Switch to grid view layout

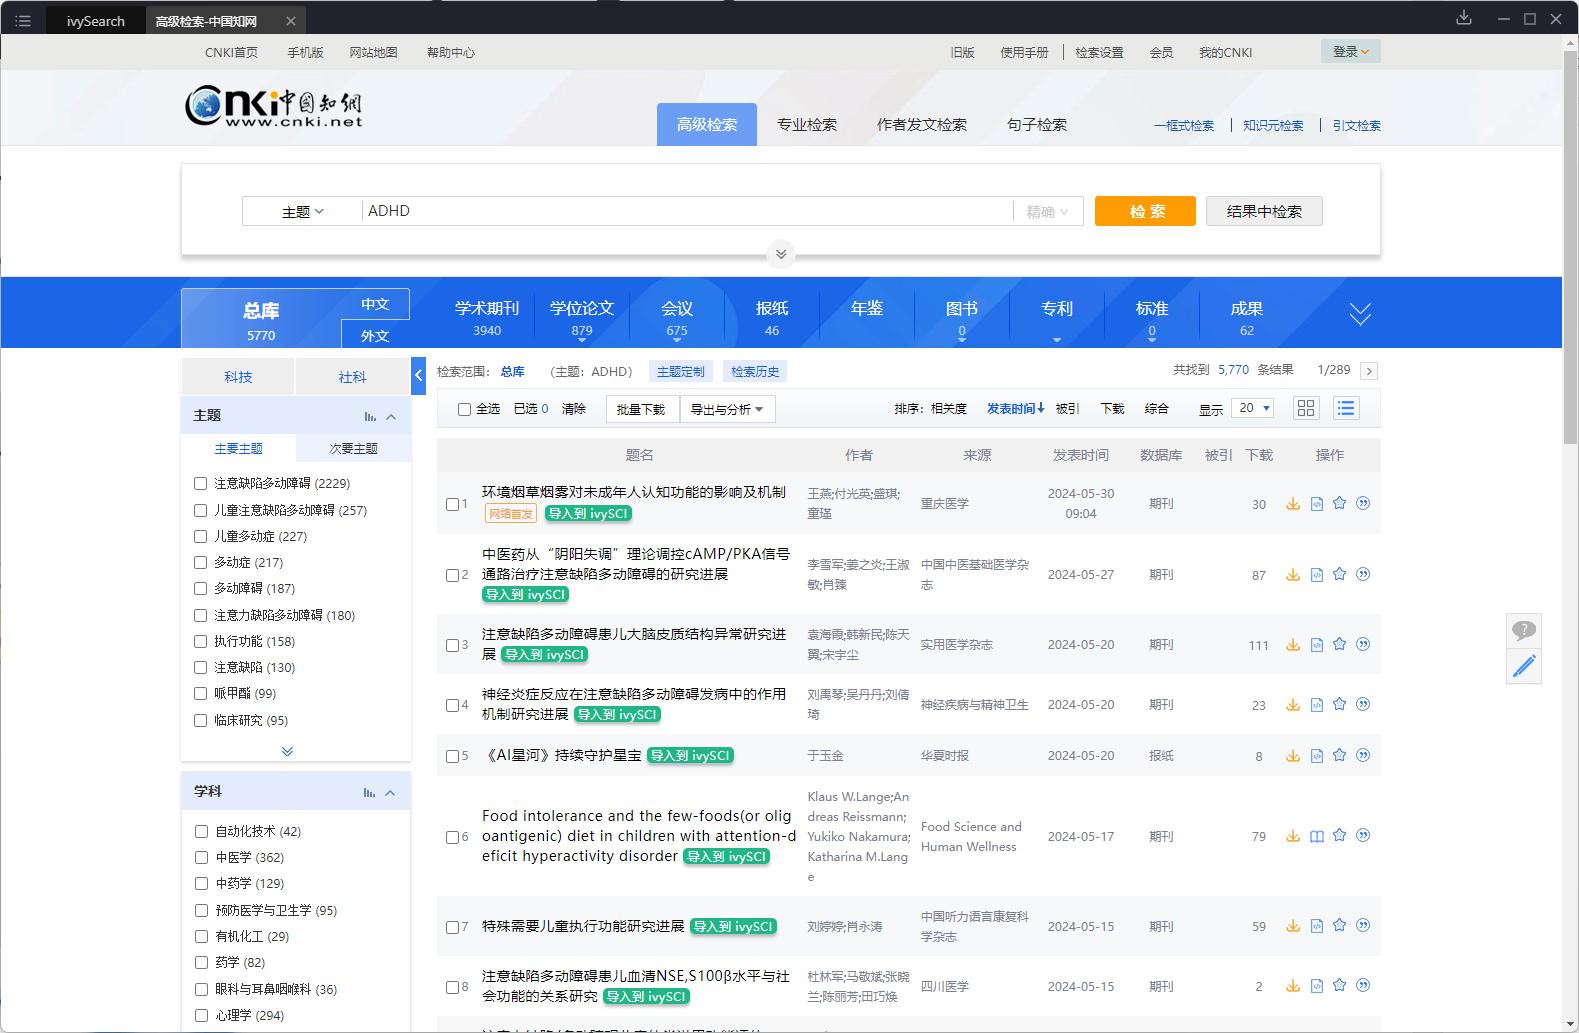(x=1305, y=408)
